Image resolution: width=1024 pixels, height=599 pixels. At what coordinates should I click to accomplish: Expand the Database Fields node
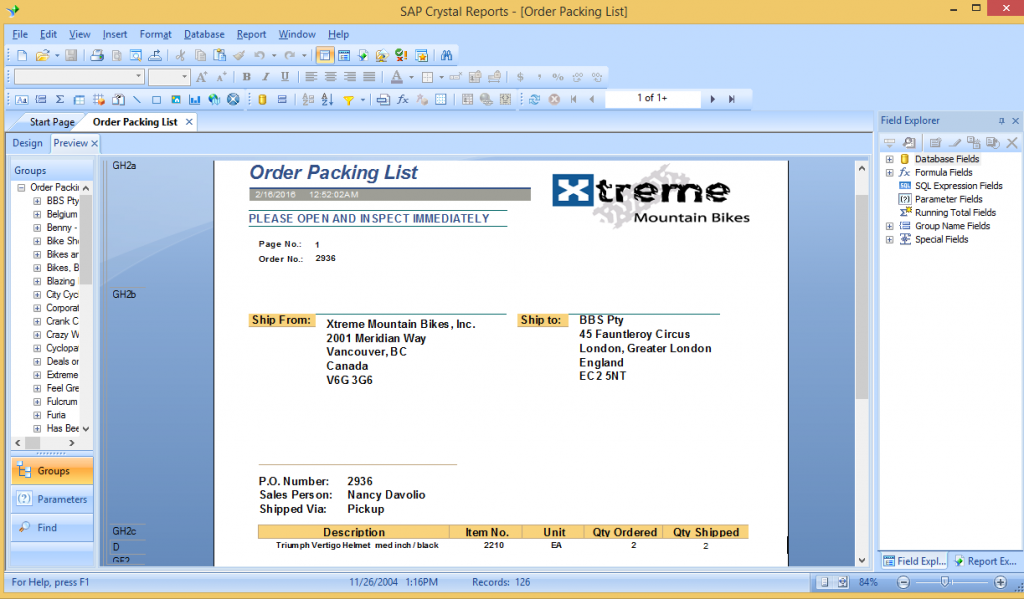pyautogui.click(x=889, y=159)
